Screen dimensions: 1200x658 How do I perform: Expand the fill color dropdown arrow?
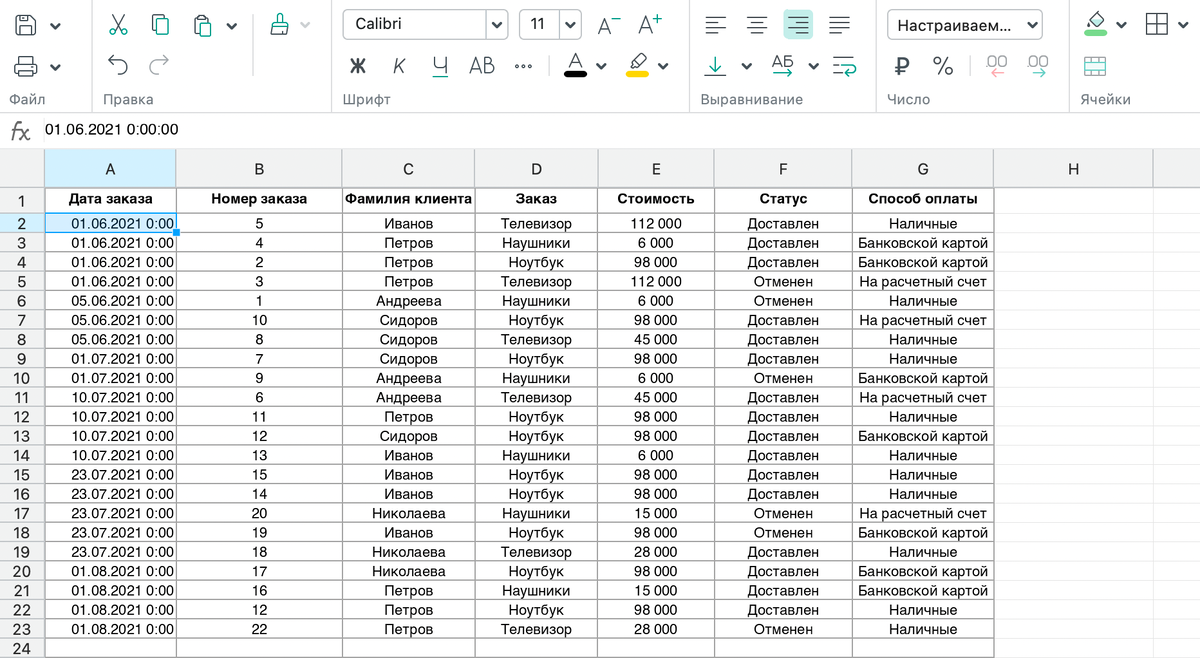[x=1122, y=26]
